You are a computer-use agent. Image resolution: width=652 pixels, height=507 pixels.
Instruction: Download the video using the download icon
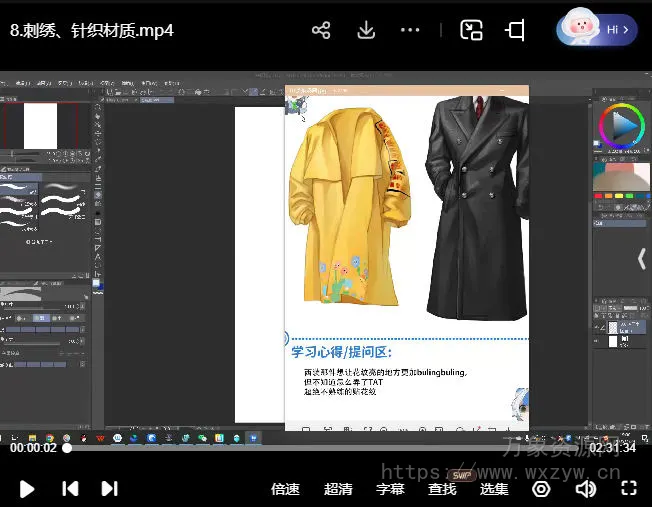coord(366,30)
